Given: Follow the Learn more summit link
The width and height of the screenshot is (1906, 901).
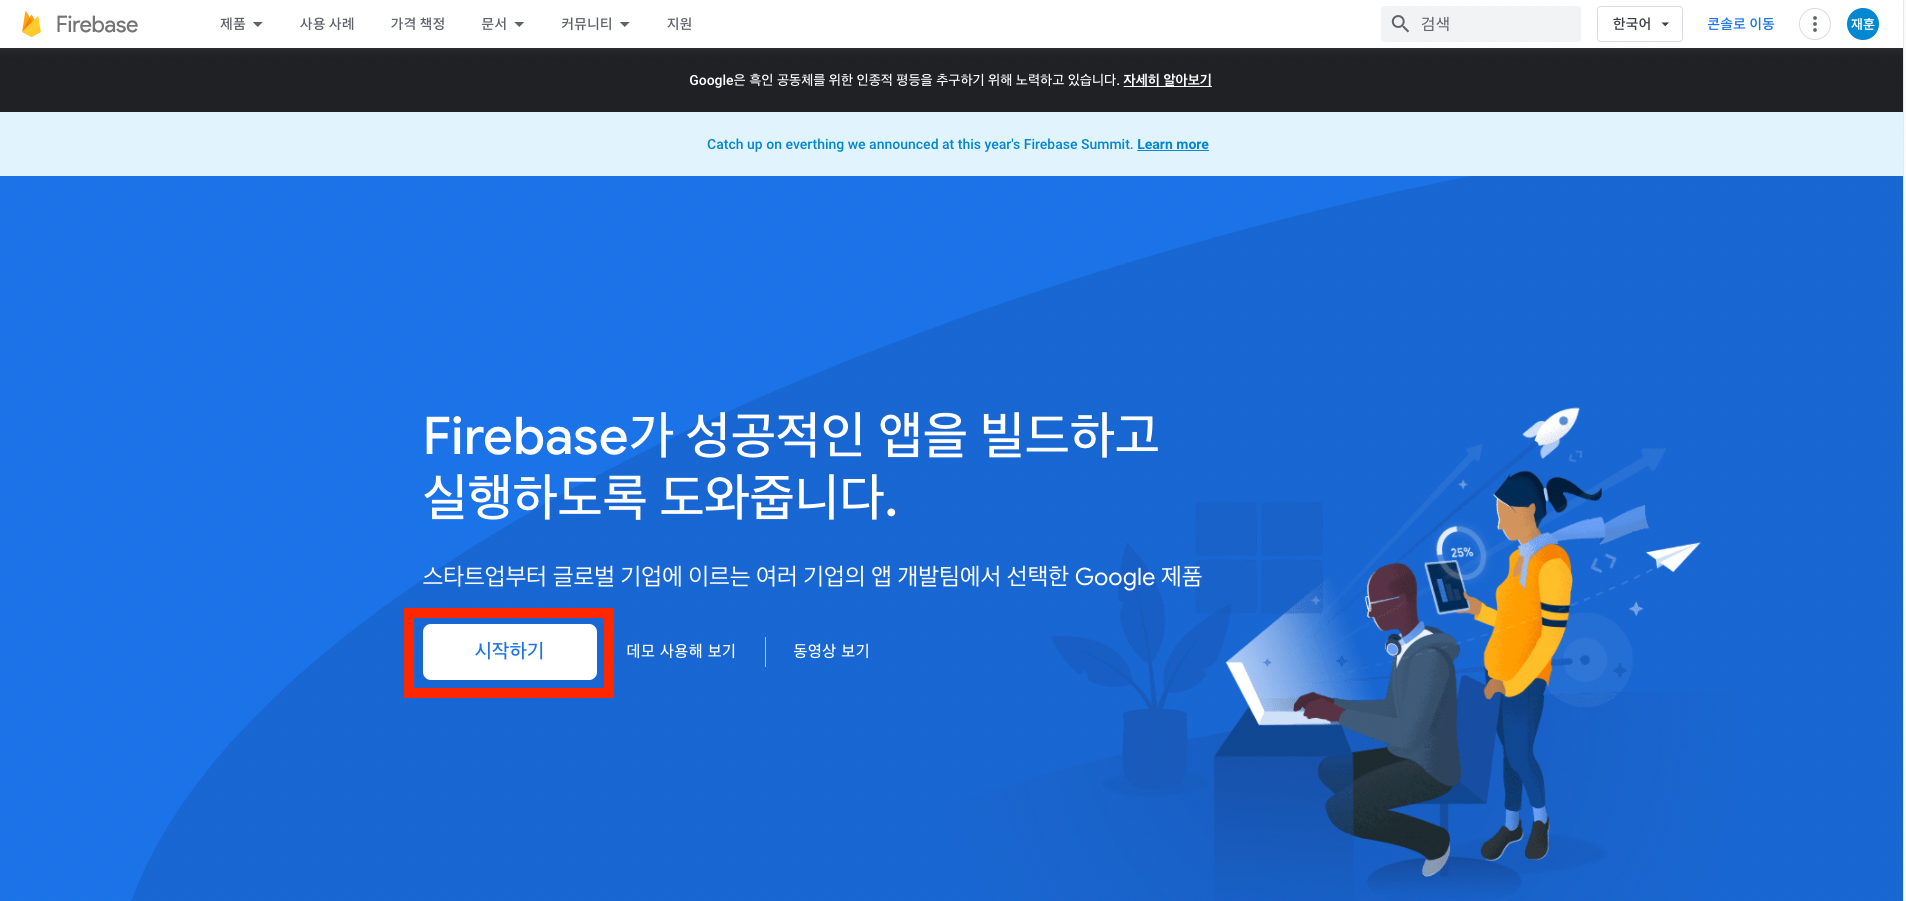Looking at the screenshot, I should coord(1173,144).
